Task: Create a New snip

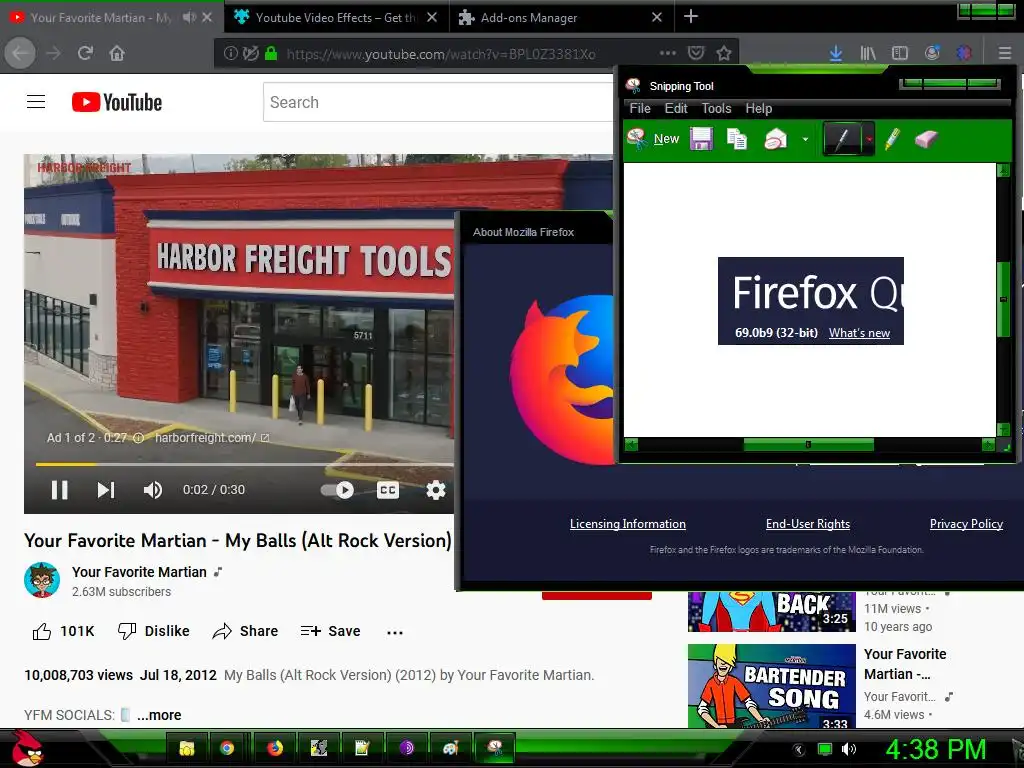Action: (x=653, y=138)
